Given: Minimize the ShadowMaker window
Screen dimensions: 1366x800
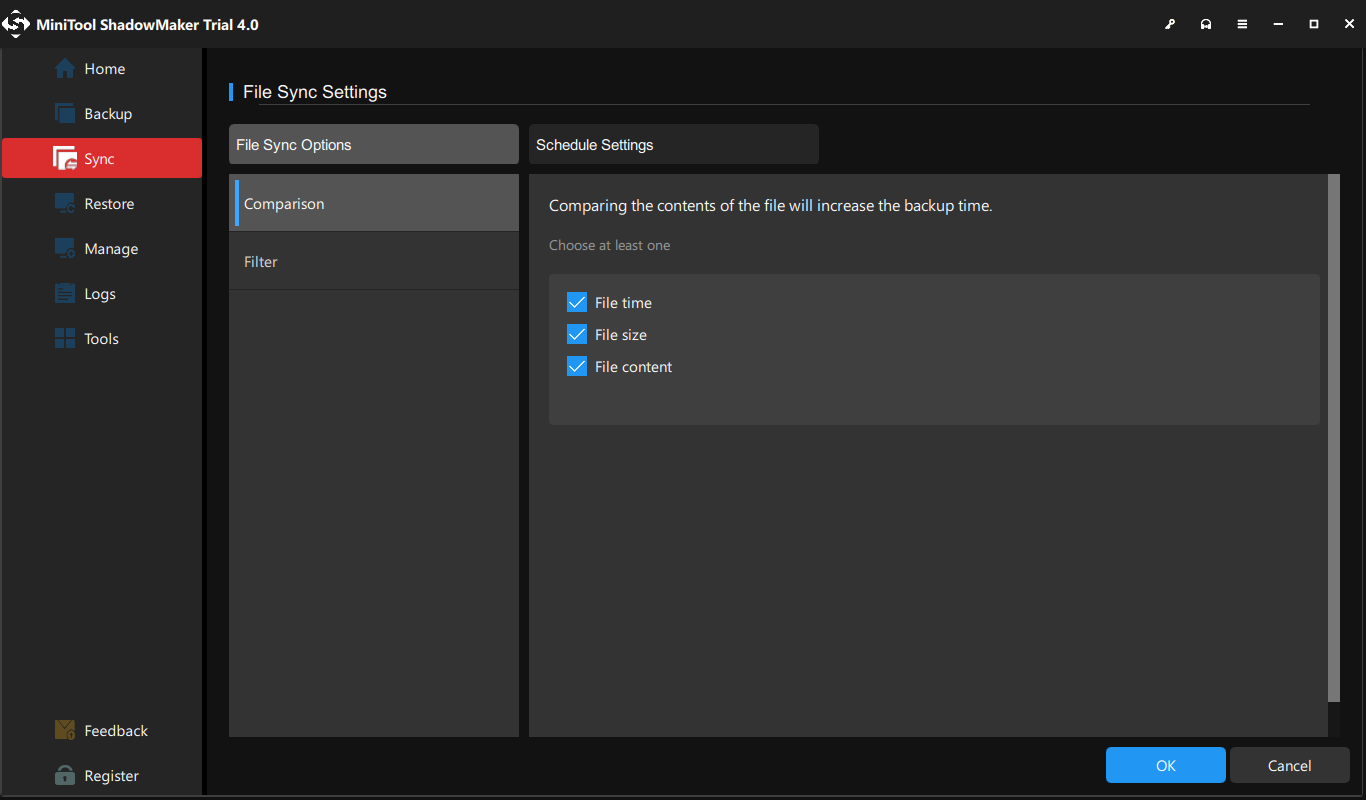Looking at the screenshot, I should (x=1278, y=25).
